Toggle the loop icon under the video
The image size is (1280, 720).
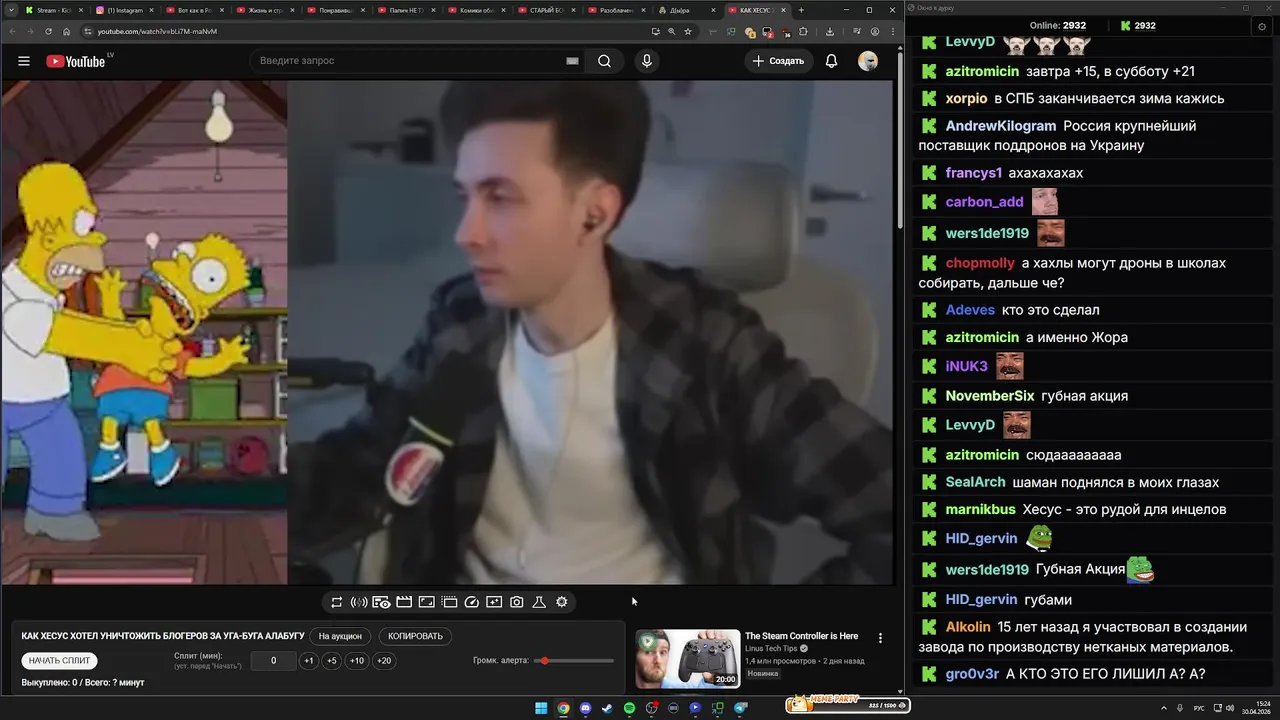pyautogui.click(x=336, y=602)
